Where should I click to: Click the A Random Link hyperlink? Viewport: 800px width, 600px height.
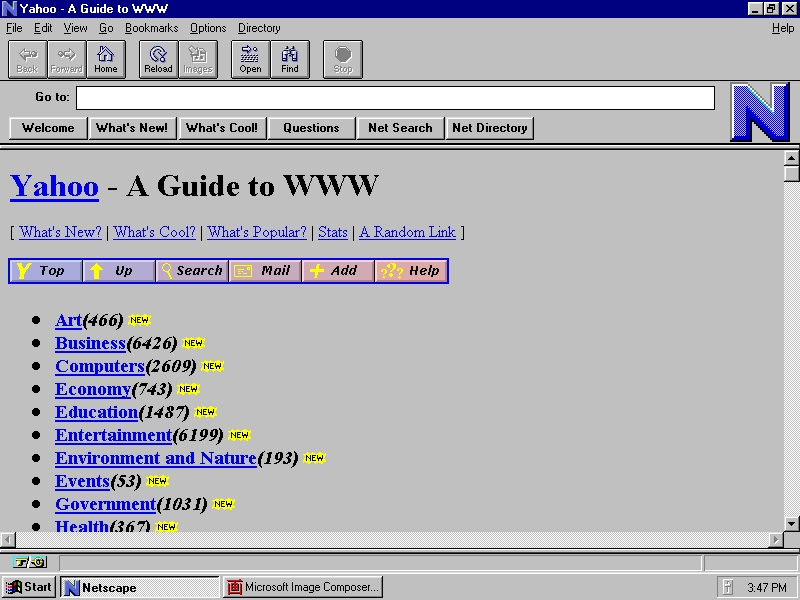407,232
